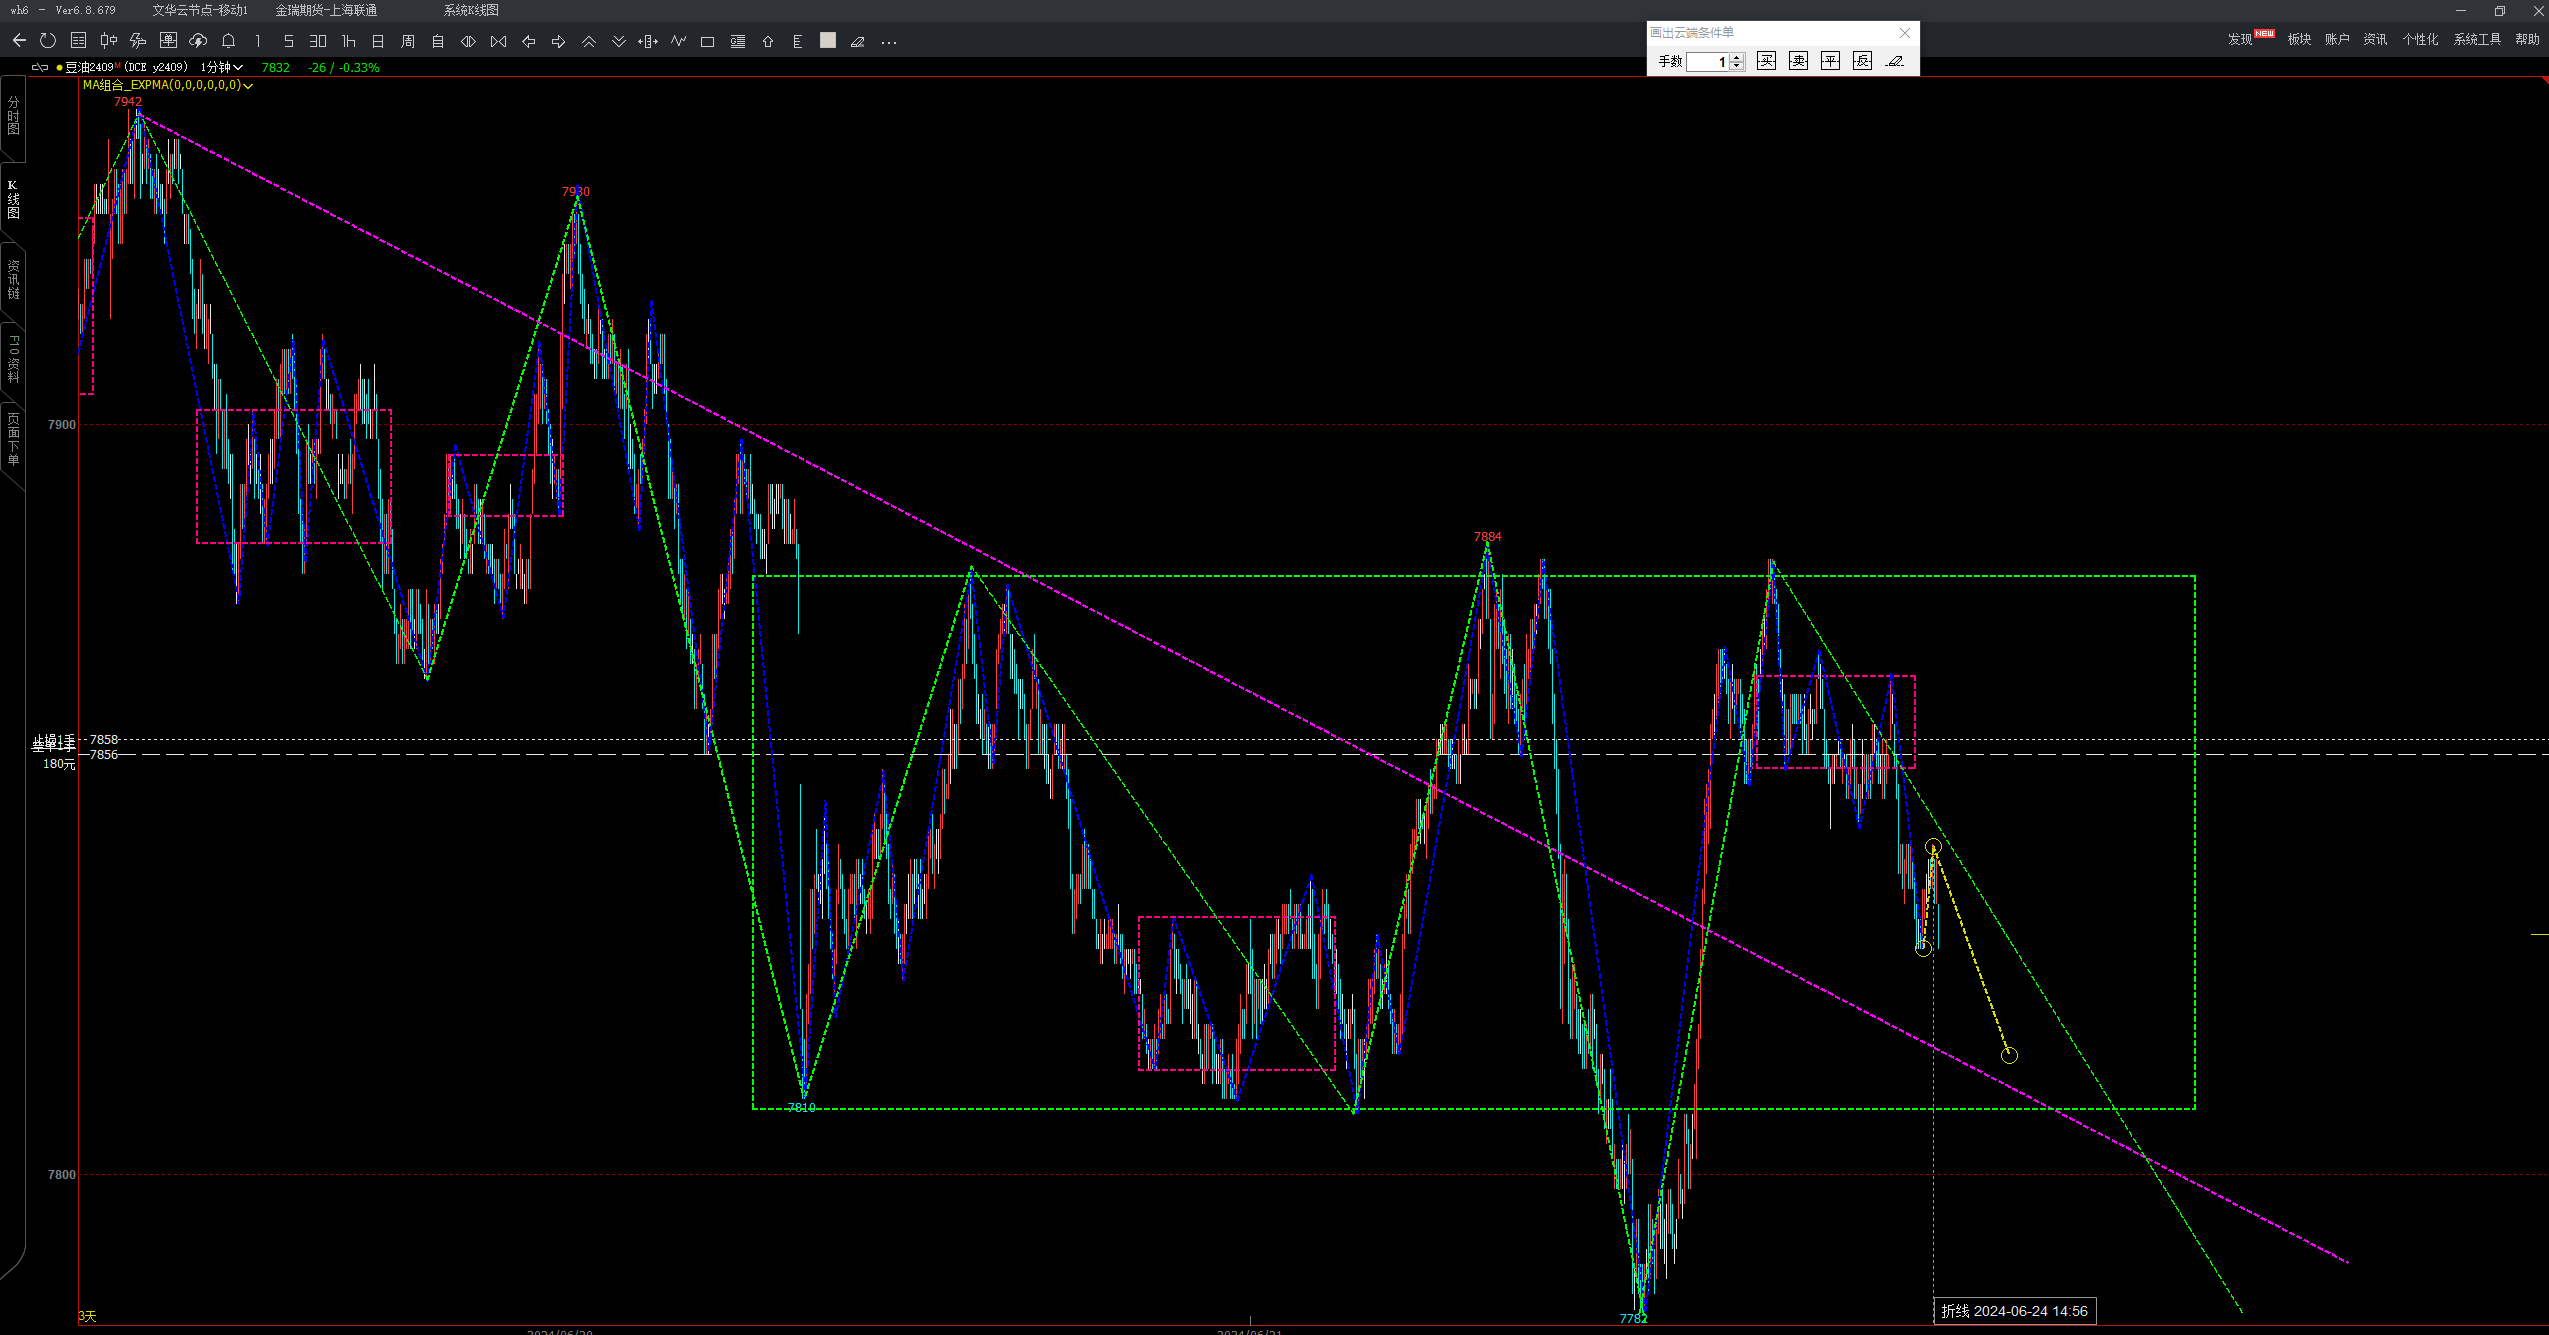
Task: Select the 30 minute period
Action: pos(317,41)
